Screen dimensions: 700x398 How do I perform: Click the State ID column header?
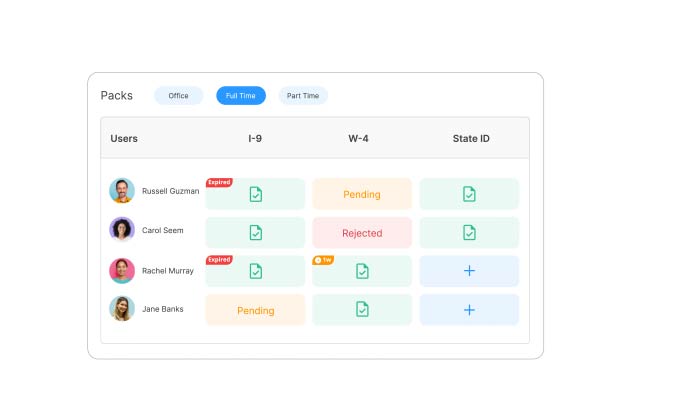(471, 138)
